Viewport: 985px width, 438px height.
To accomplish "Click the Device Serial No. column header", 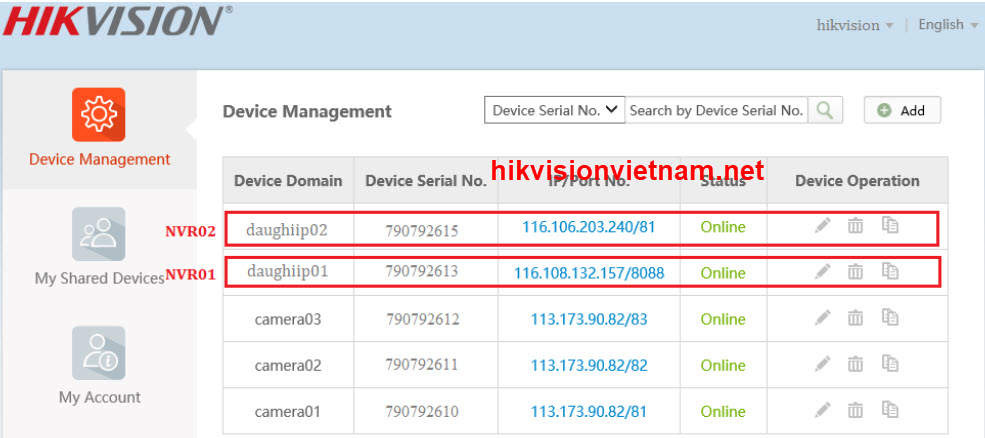I will coord(426,181).
